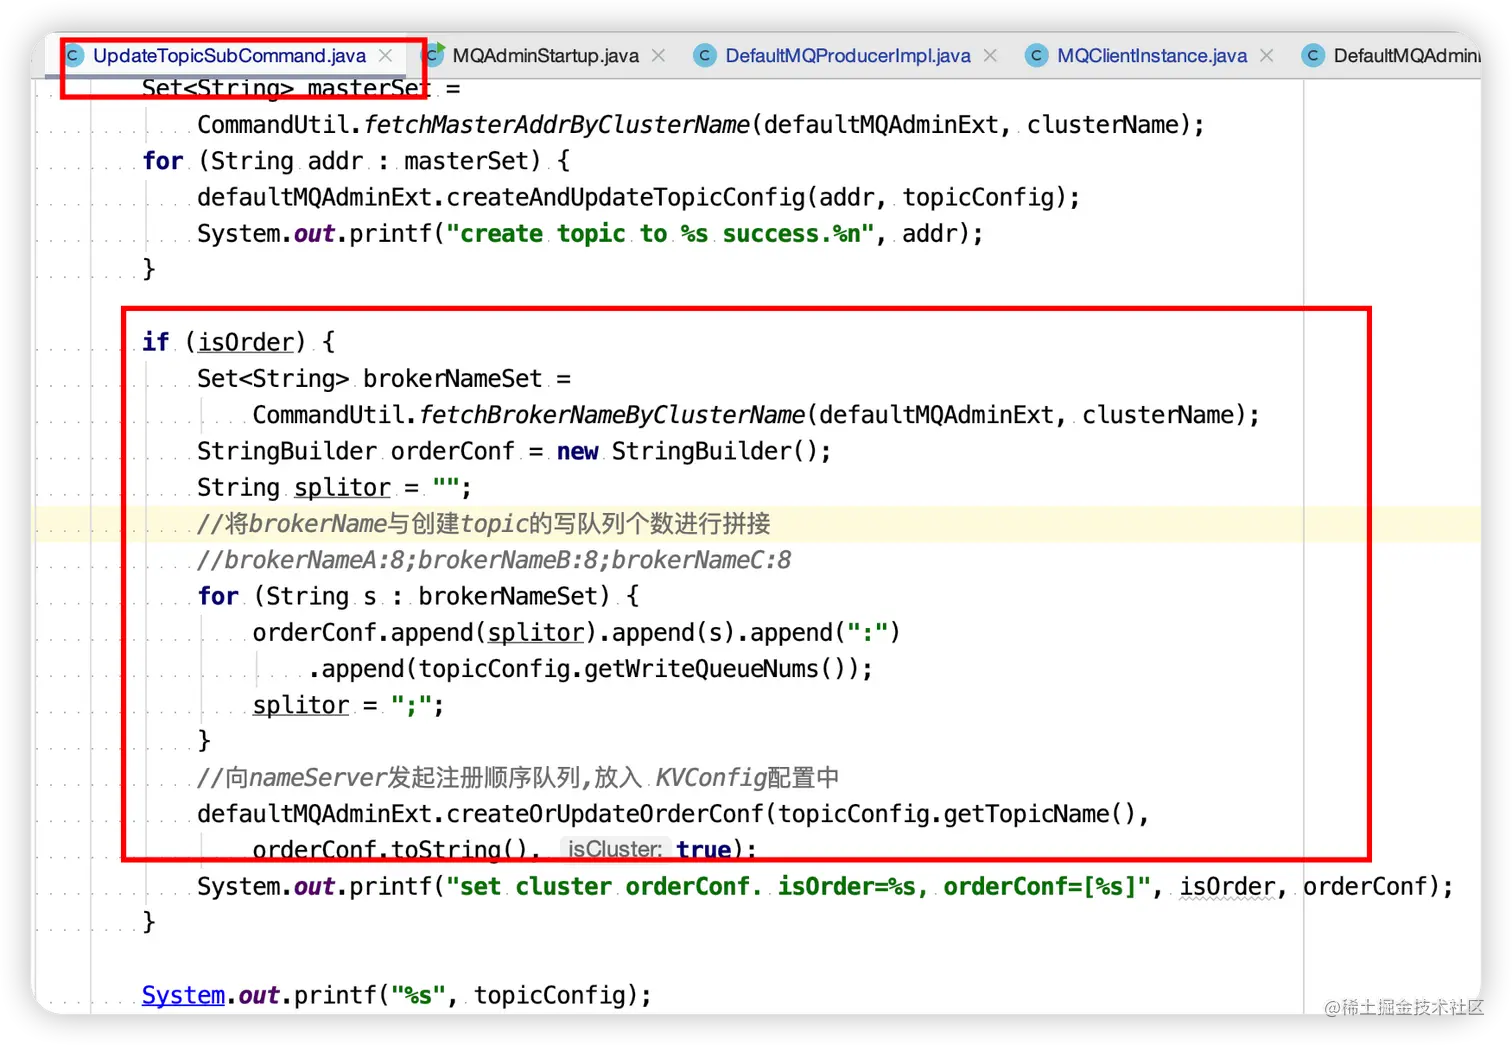The width and height of the screenshot is (1512, 1045).
Task: Click the "create topic to %s success.%n" string
Action: click(x=661, y=234)
